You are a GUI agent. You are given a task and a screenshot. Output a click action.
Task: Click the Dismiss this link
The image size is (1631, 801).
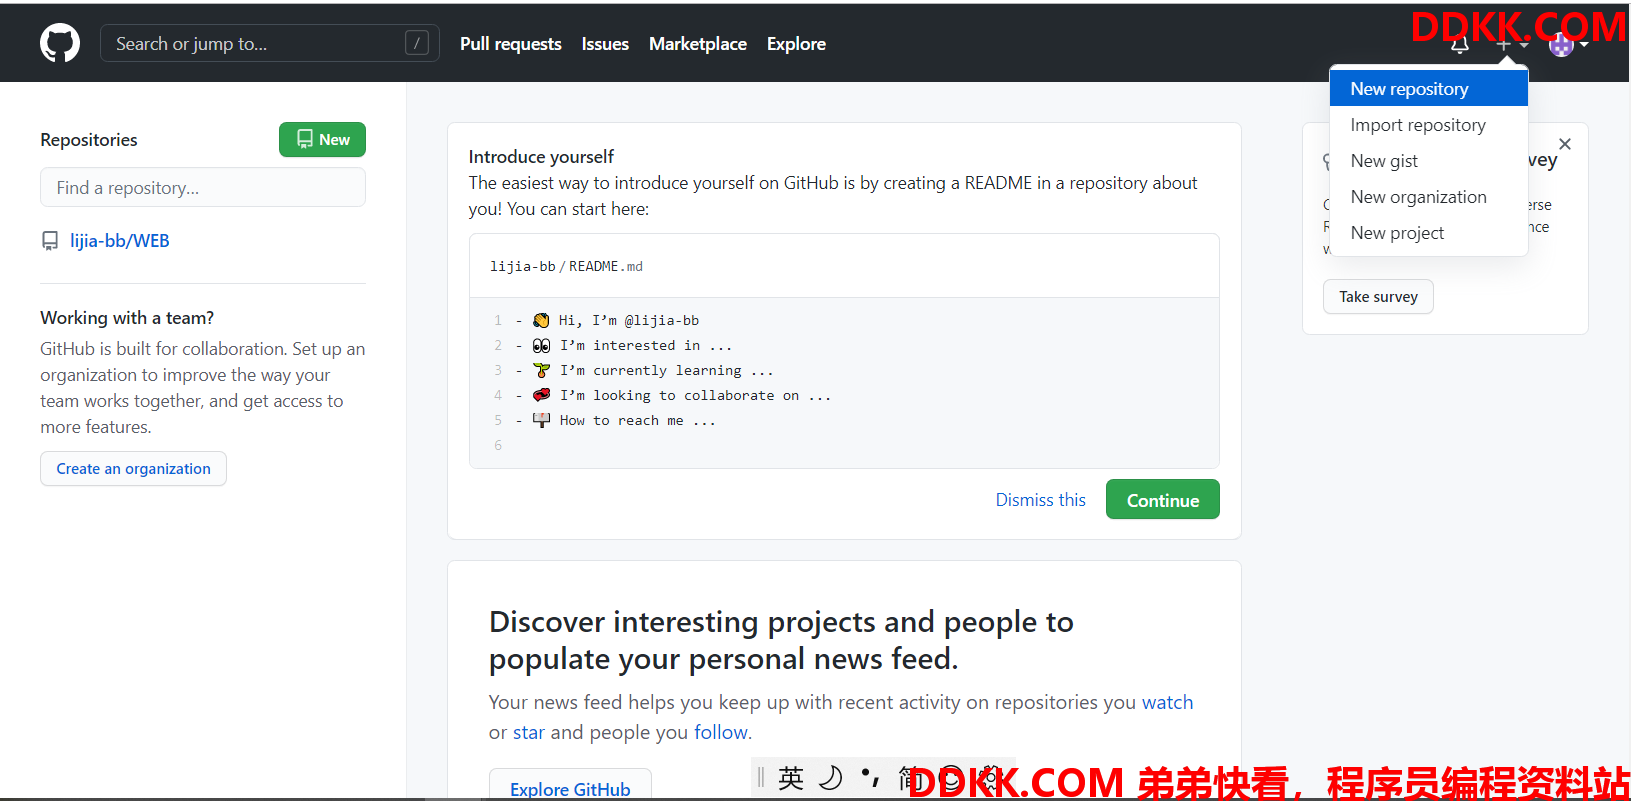point(1040,500)
